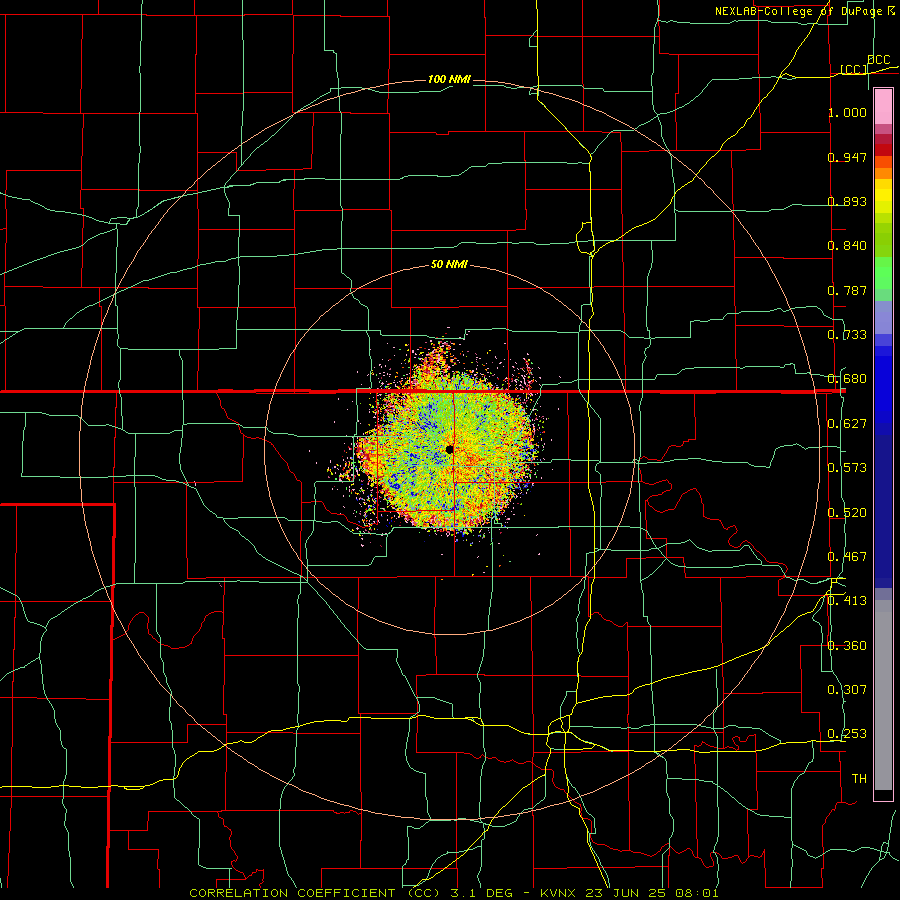Click the 50 NMI range ring label

pyautogui.click(x=449, y=265)
